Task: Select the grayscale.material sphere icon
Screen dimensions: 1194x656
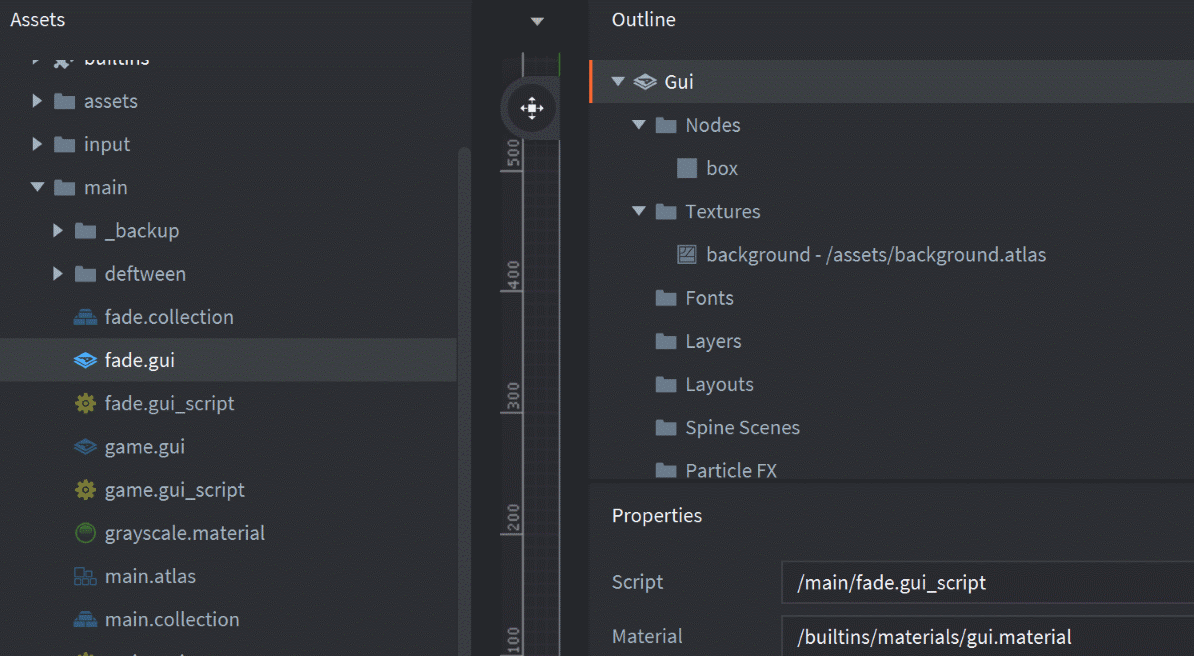Action: click(85, 533)
